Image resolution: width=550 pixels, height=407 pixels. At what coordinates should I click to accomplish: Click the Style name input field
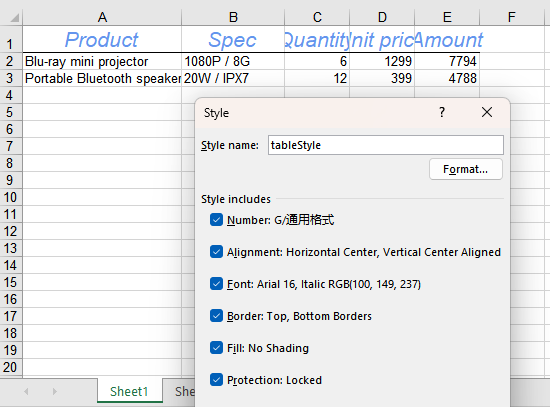386,145
